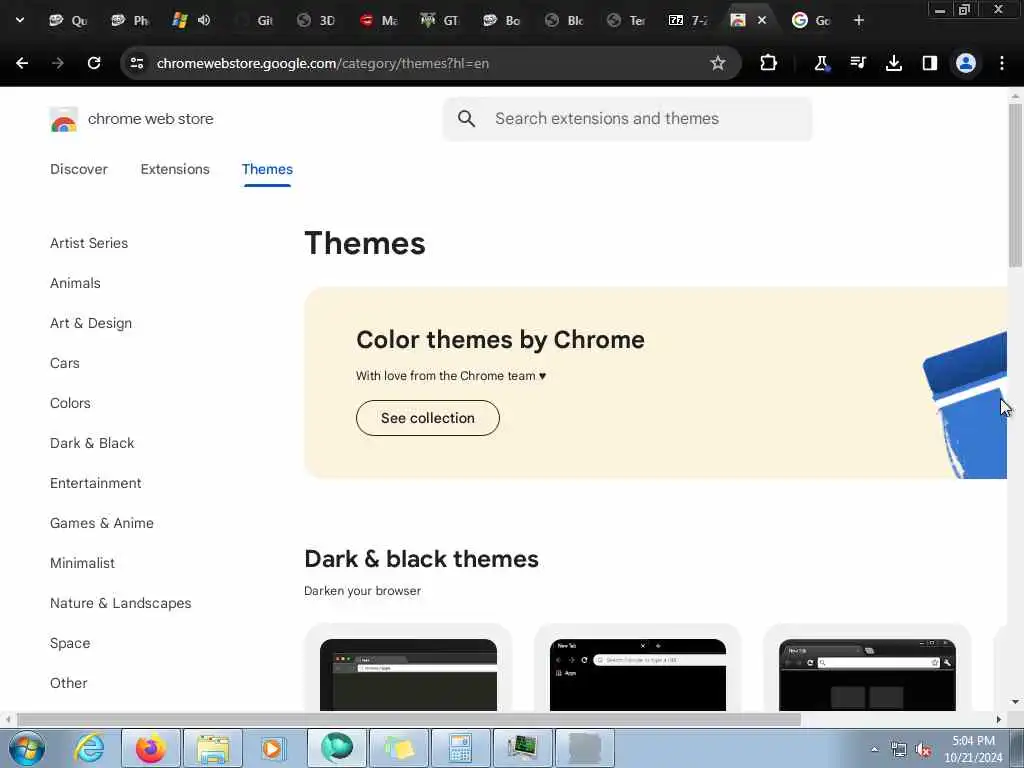1024x768 pixels.
Task: Switch to the 3D browser tab
Action: tap(316, 21)
